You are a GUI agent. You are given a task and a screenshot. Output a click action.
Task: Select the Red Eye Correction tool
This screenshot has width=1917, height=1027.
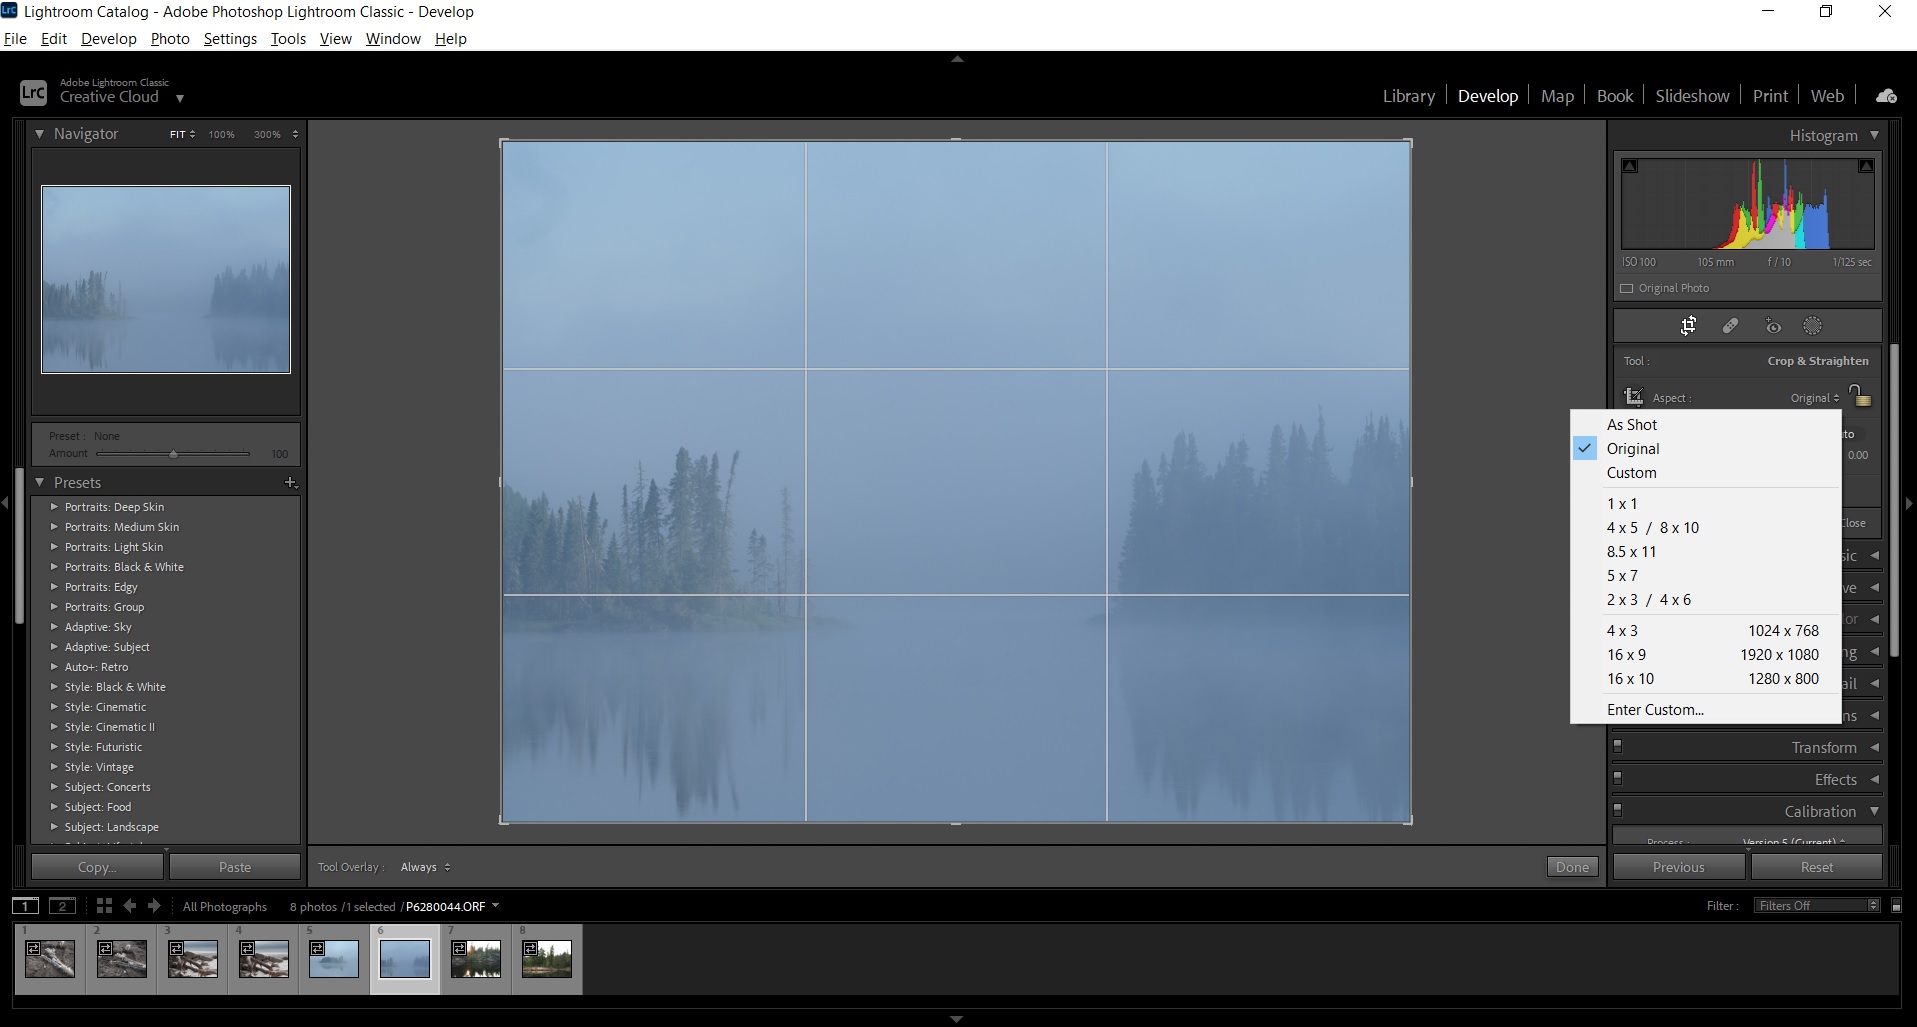[x=1773, y=325]
